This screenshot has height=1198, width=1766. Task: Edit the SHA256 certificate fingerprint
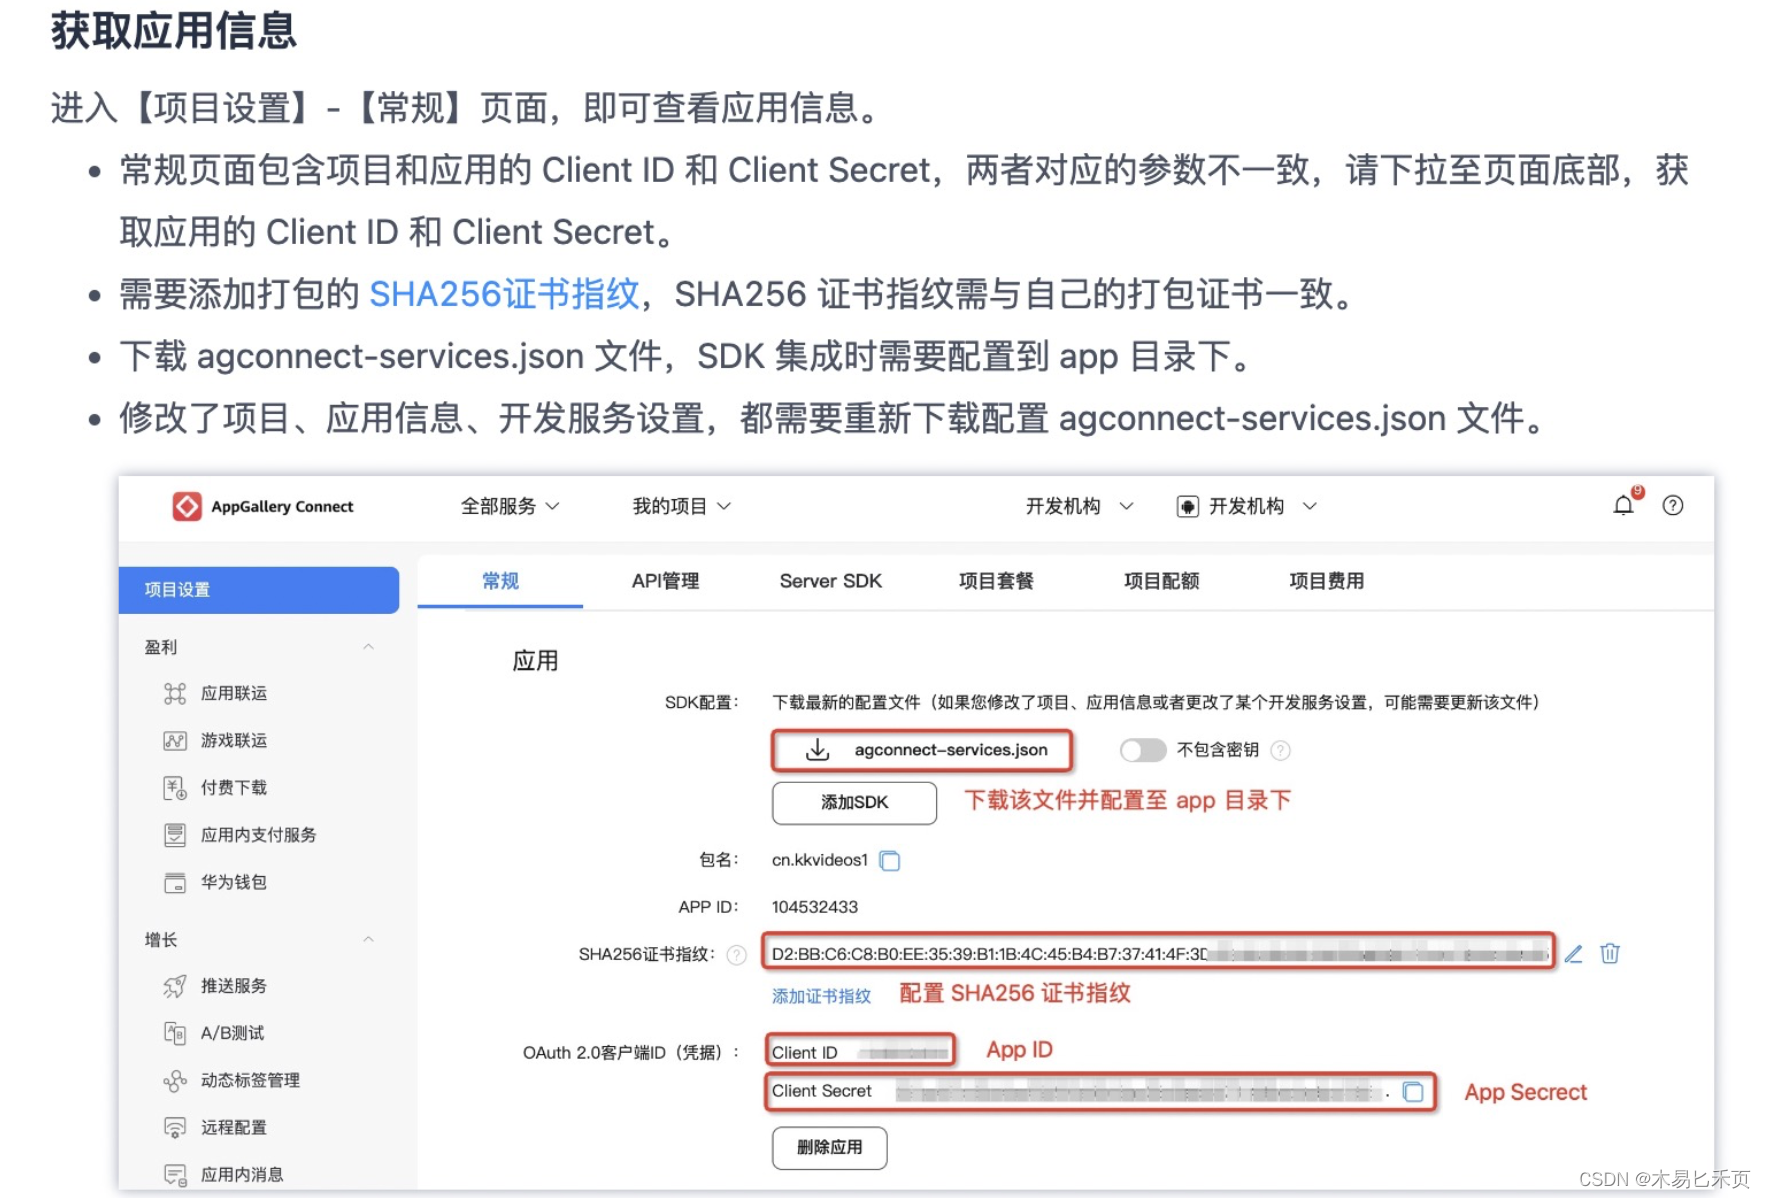click(1572, 954)
